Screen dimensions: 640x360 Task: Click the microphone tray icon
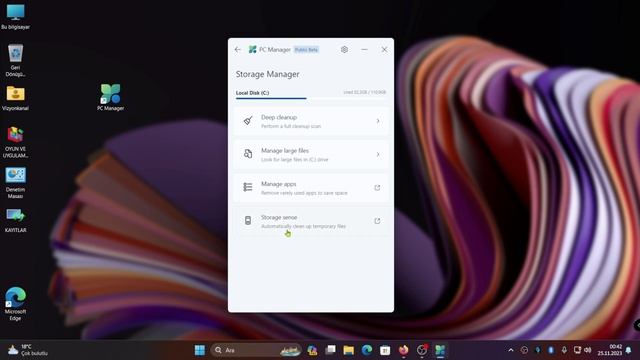click(x=564, y=350)
